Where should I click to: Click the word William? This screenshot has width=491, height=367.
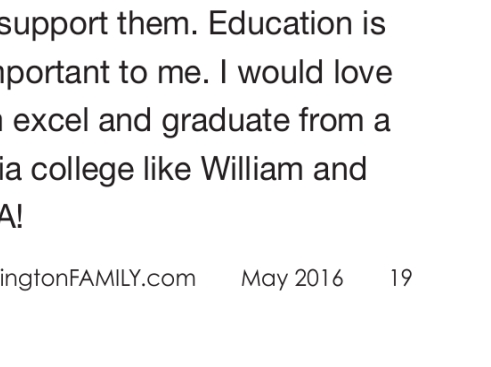pos(252,169)
